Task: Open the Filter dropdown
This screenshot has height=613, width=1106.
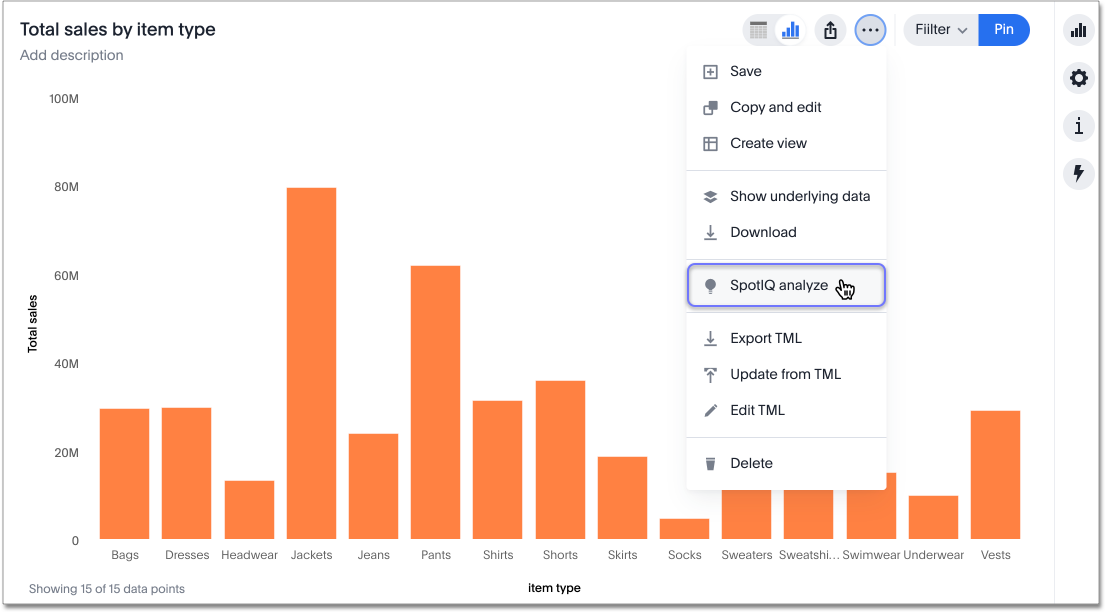Action: pos(939,30)
